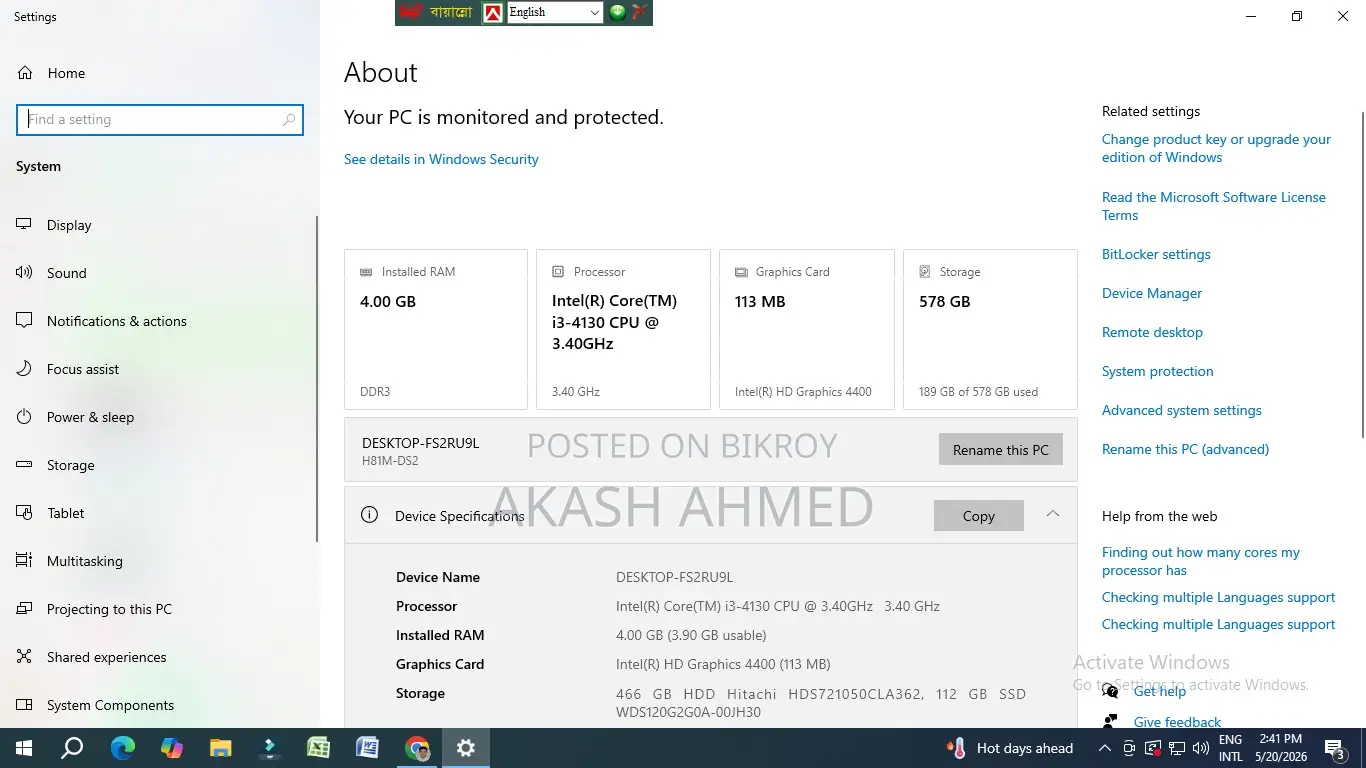Click the Installed RAM card icon
Image resolution: width=1366 pixels, height=768 pixels.
click(367, 272)
